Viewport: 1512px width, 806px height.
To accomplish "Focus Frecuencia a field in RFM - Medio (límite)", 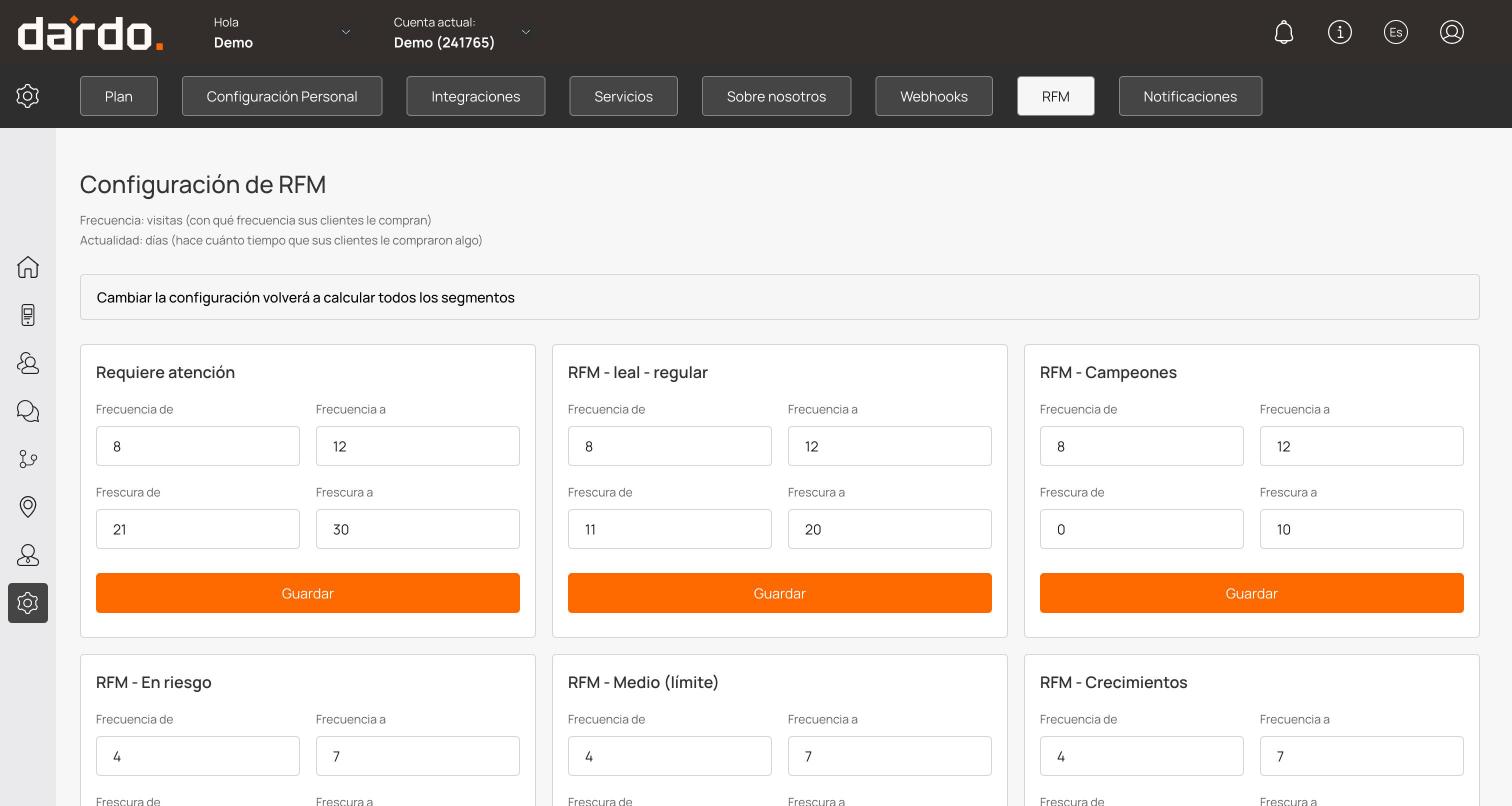I will 890,756.
